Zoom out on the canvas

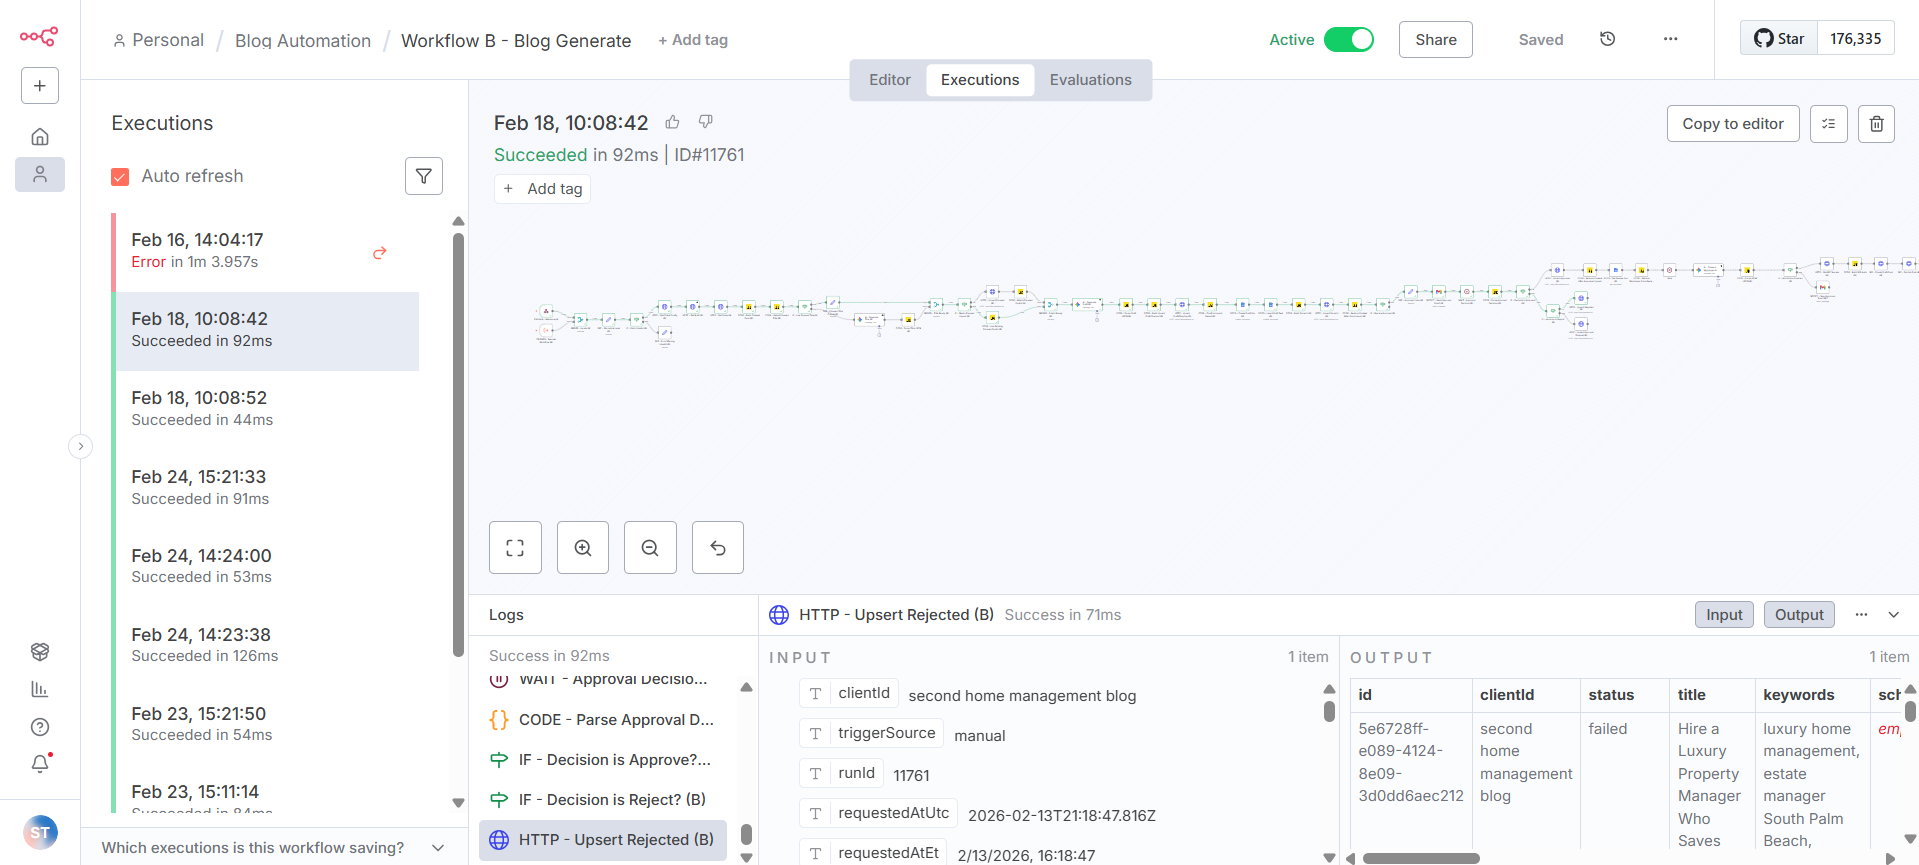pyautogui.click(x=650, y=547)
